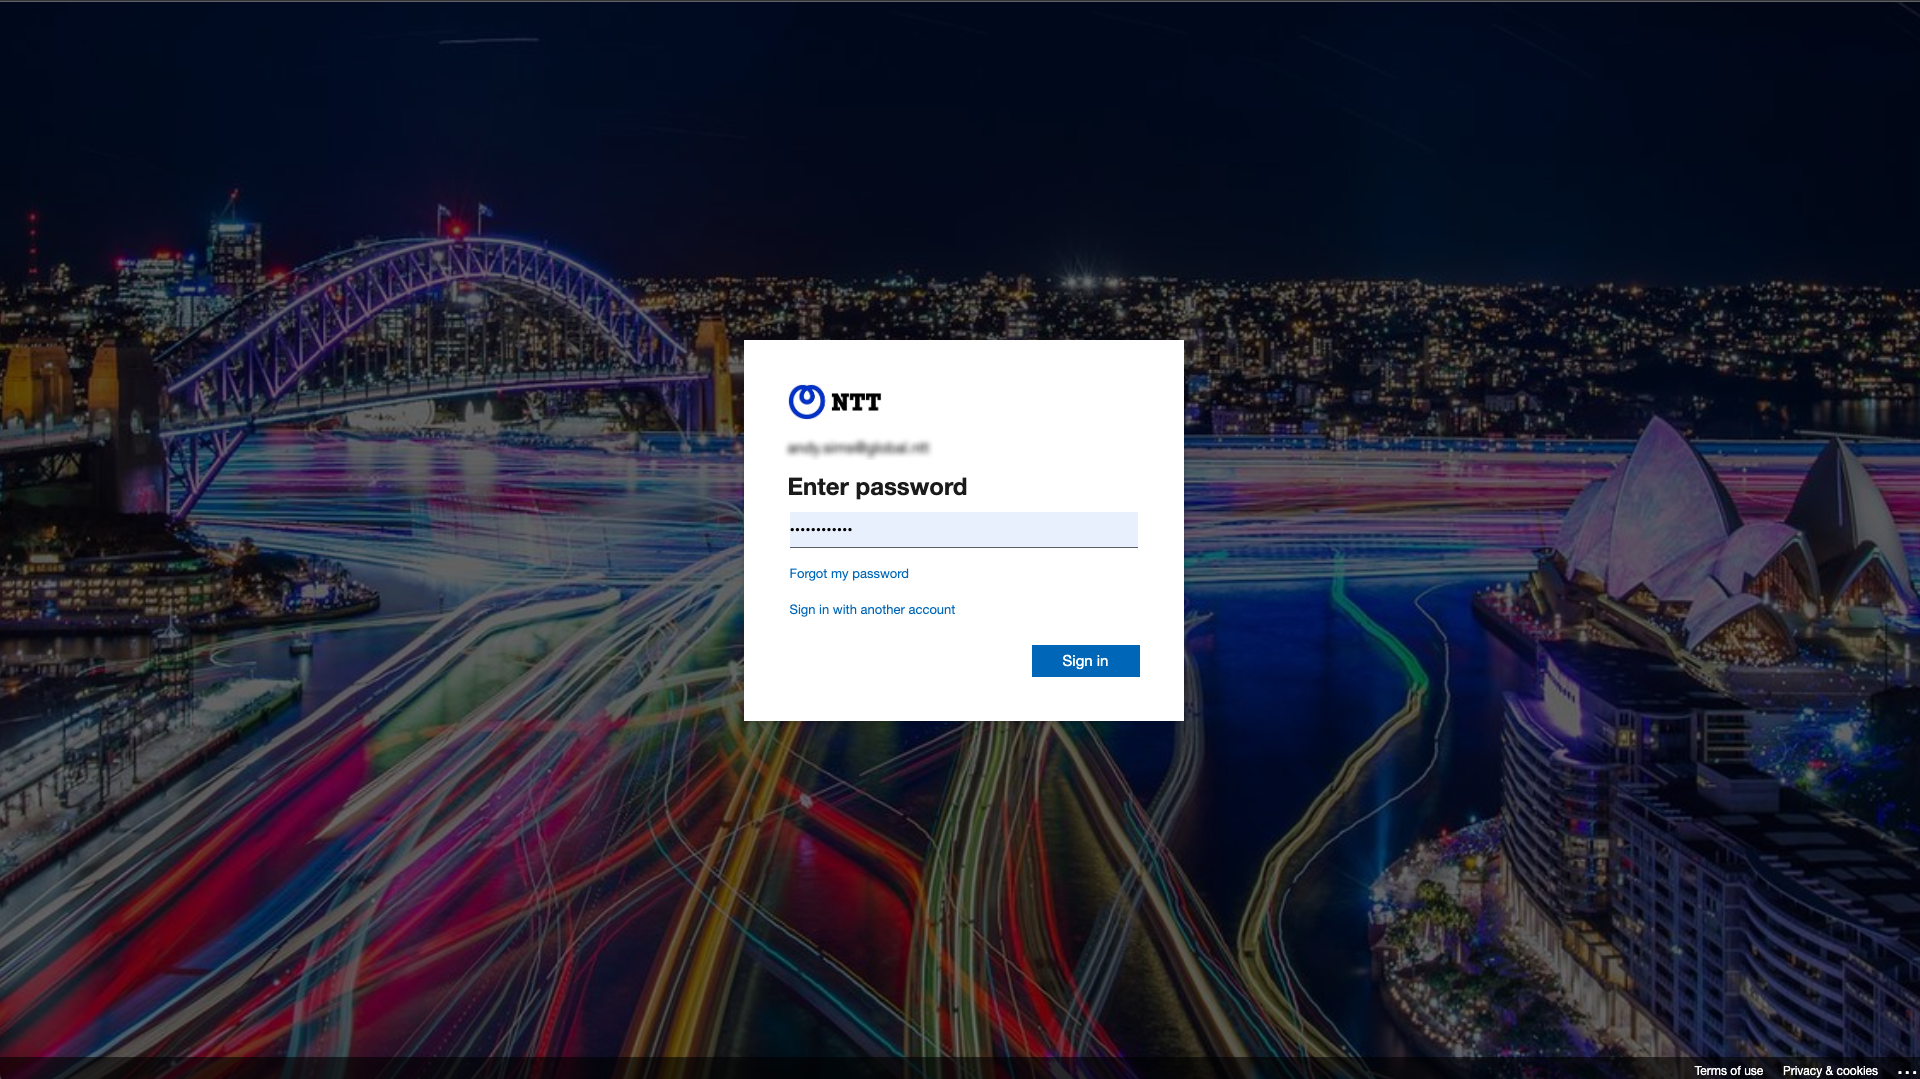Open the Privacy & cookies link
Viewport: 1920px width, 1079px height.
[1830, 1070]
